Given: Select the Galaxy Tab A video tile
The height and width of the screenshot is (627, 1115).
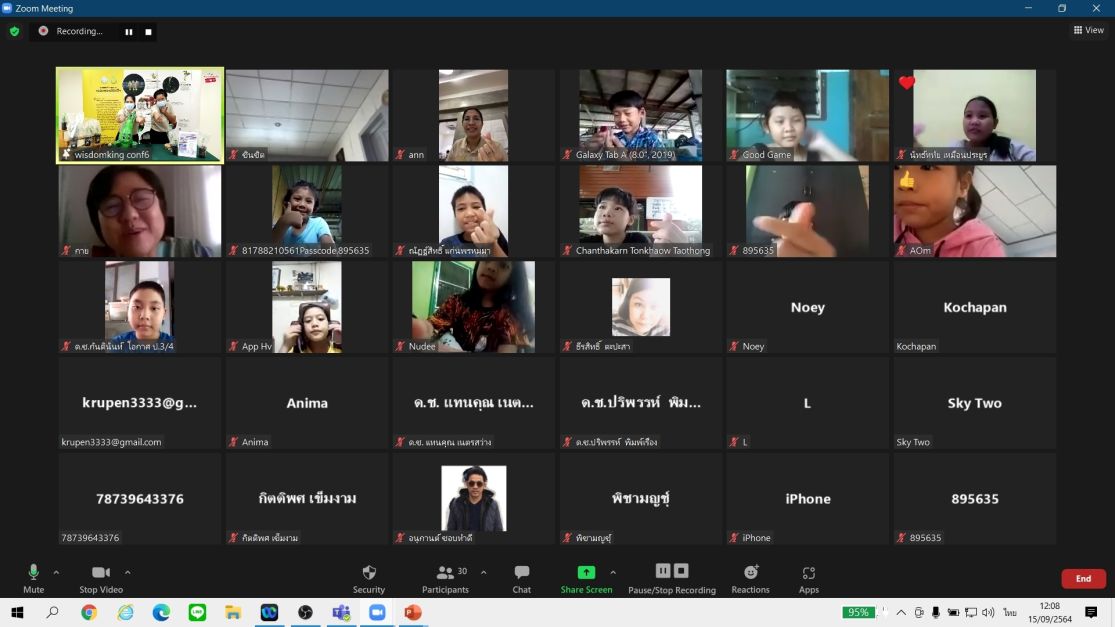Looking at the screenshot, I should tap(641, 115).
